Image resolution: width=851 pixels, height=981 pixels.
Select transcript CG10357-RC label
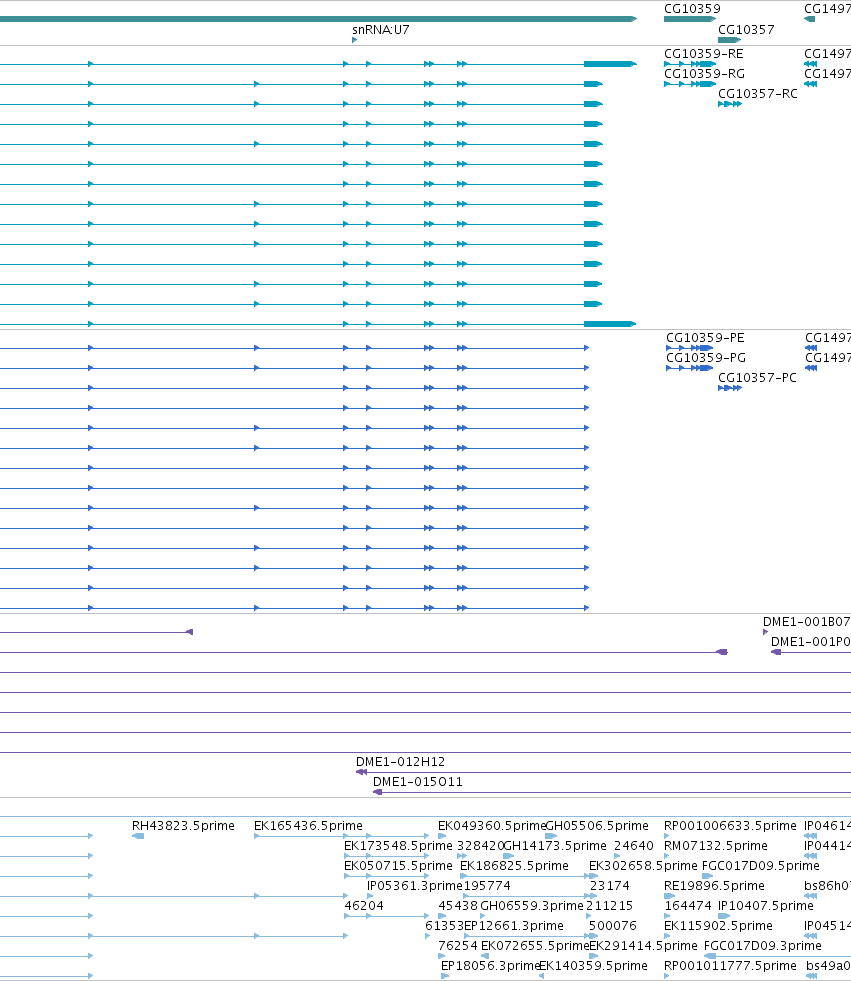point(758,94)
